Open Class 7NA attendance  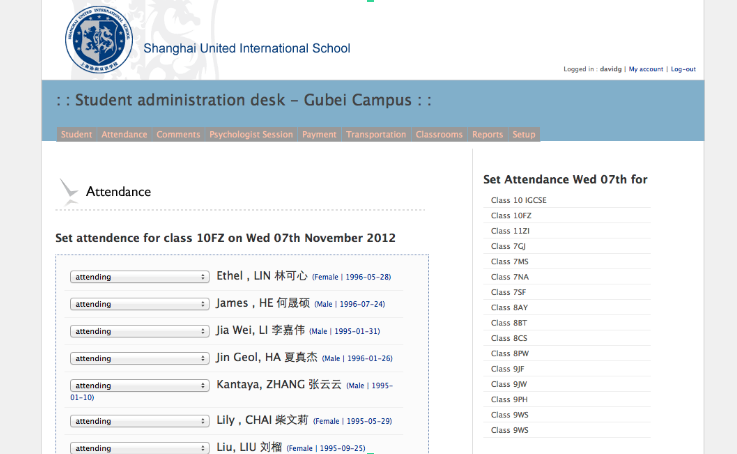coord(510,277)
